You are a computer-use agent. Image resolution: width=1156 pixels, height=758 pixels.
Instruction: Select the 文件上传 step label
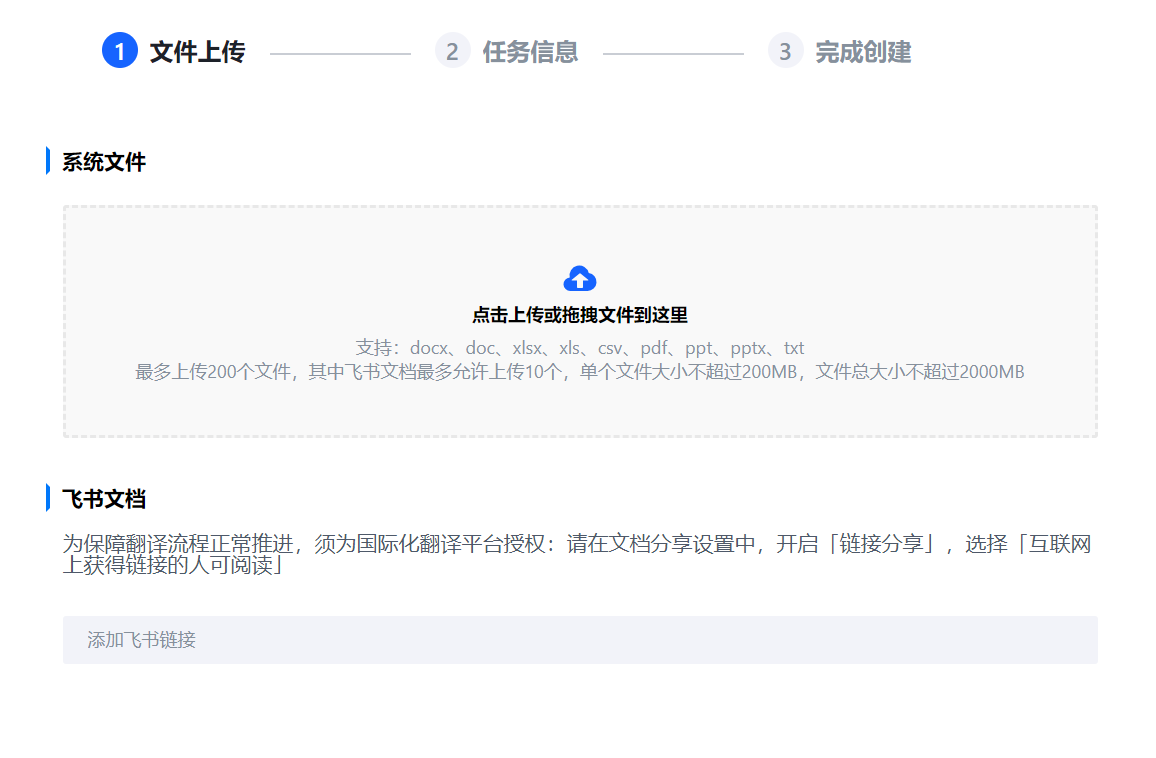click(197, 52)
